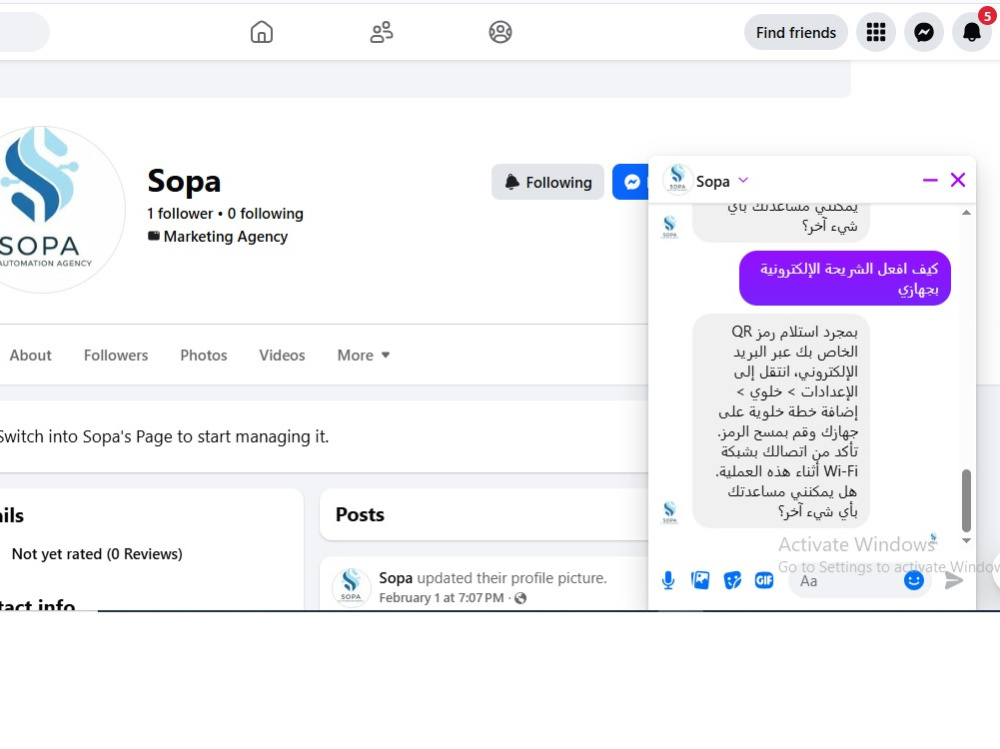Screen dimensions: 1000x749
Task: Close the Sopa chat window
Action: click(958, 180)
